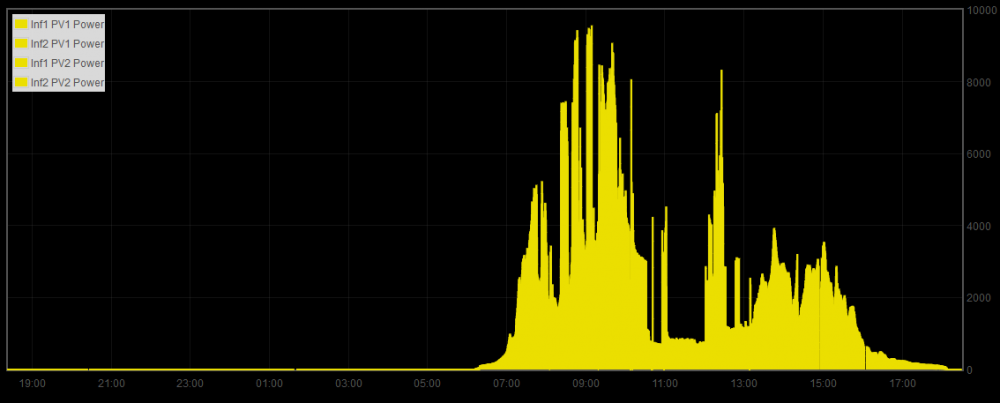The height and width of the screenshot is (403, 1000).
Task: Click the 01:00 time axis label
Action: pos(269,384)
